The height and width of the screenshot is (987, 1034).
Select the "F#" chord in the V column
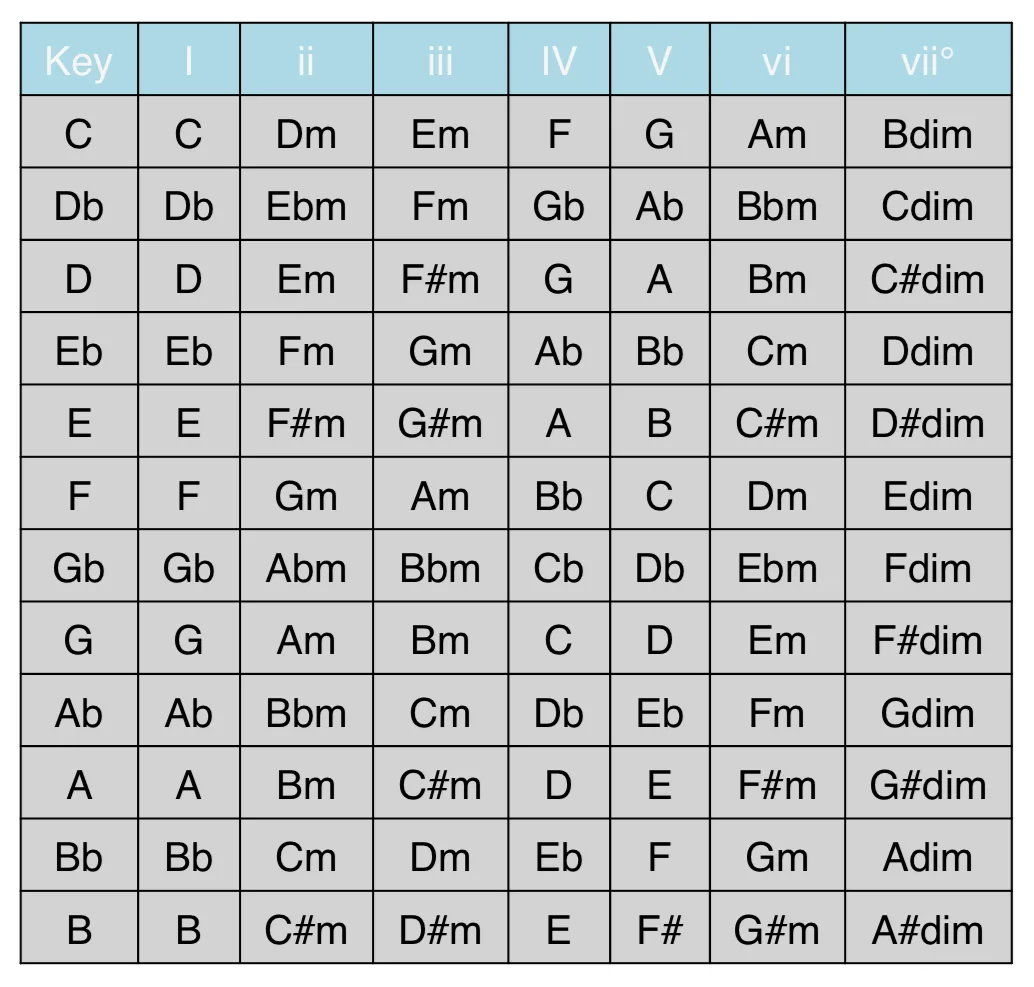pyautogui.click(x=659, y=930)
